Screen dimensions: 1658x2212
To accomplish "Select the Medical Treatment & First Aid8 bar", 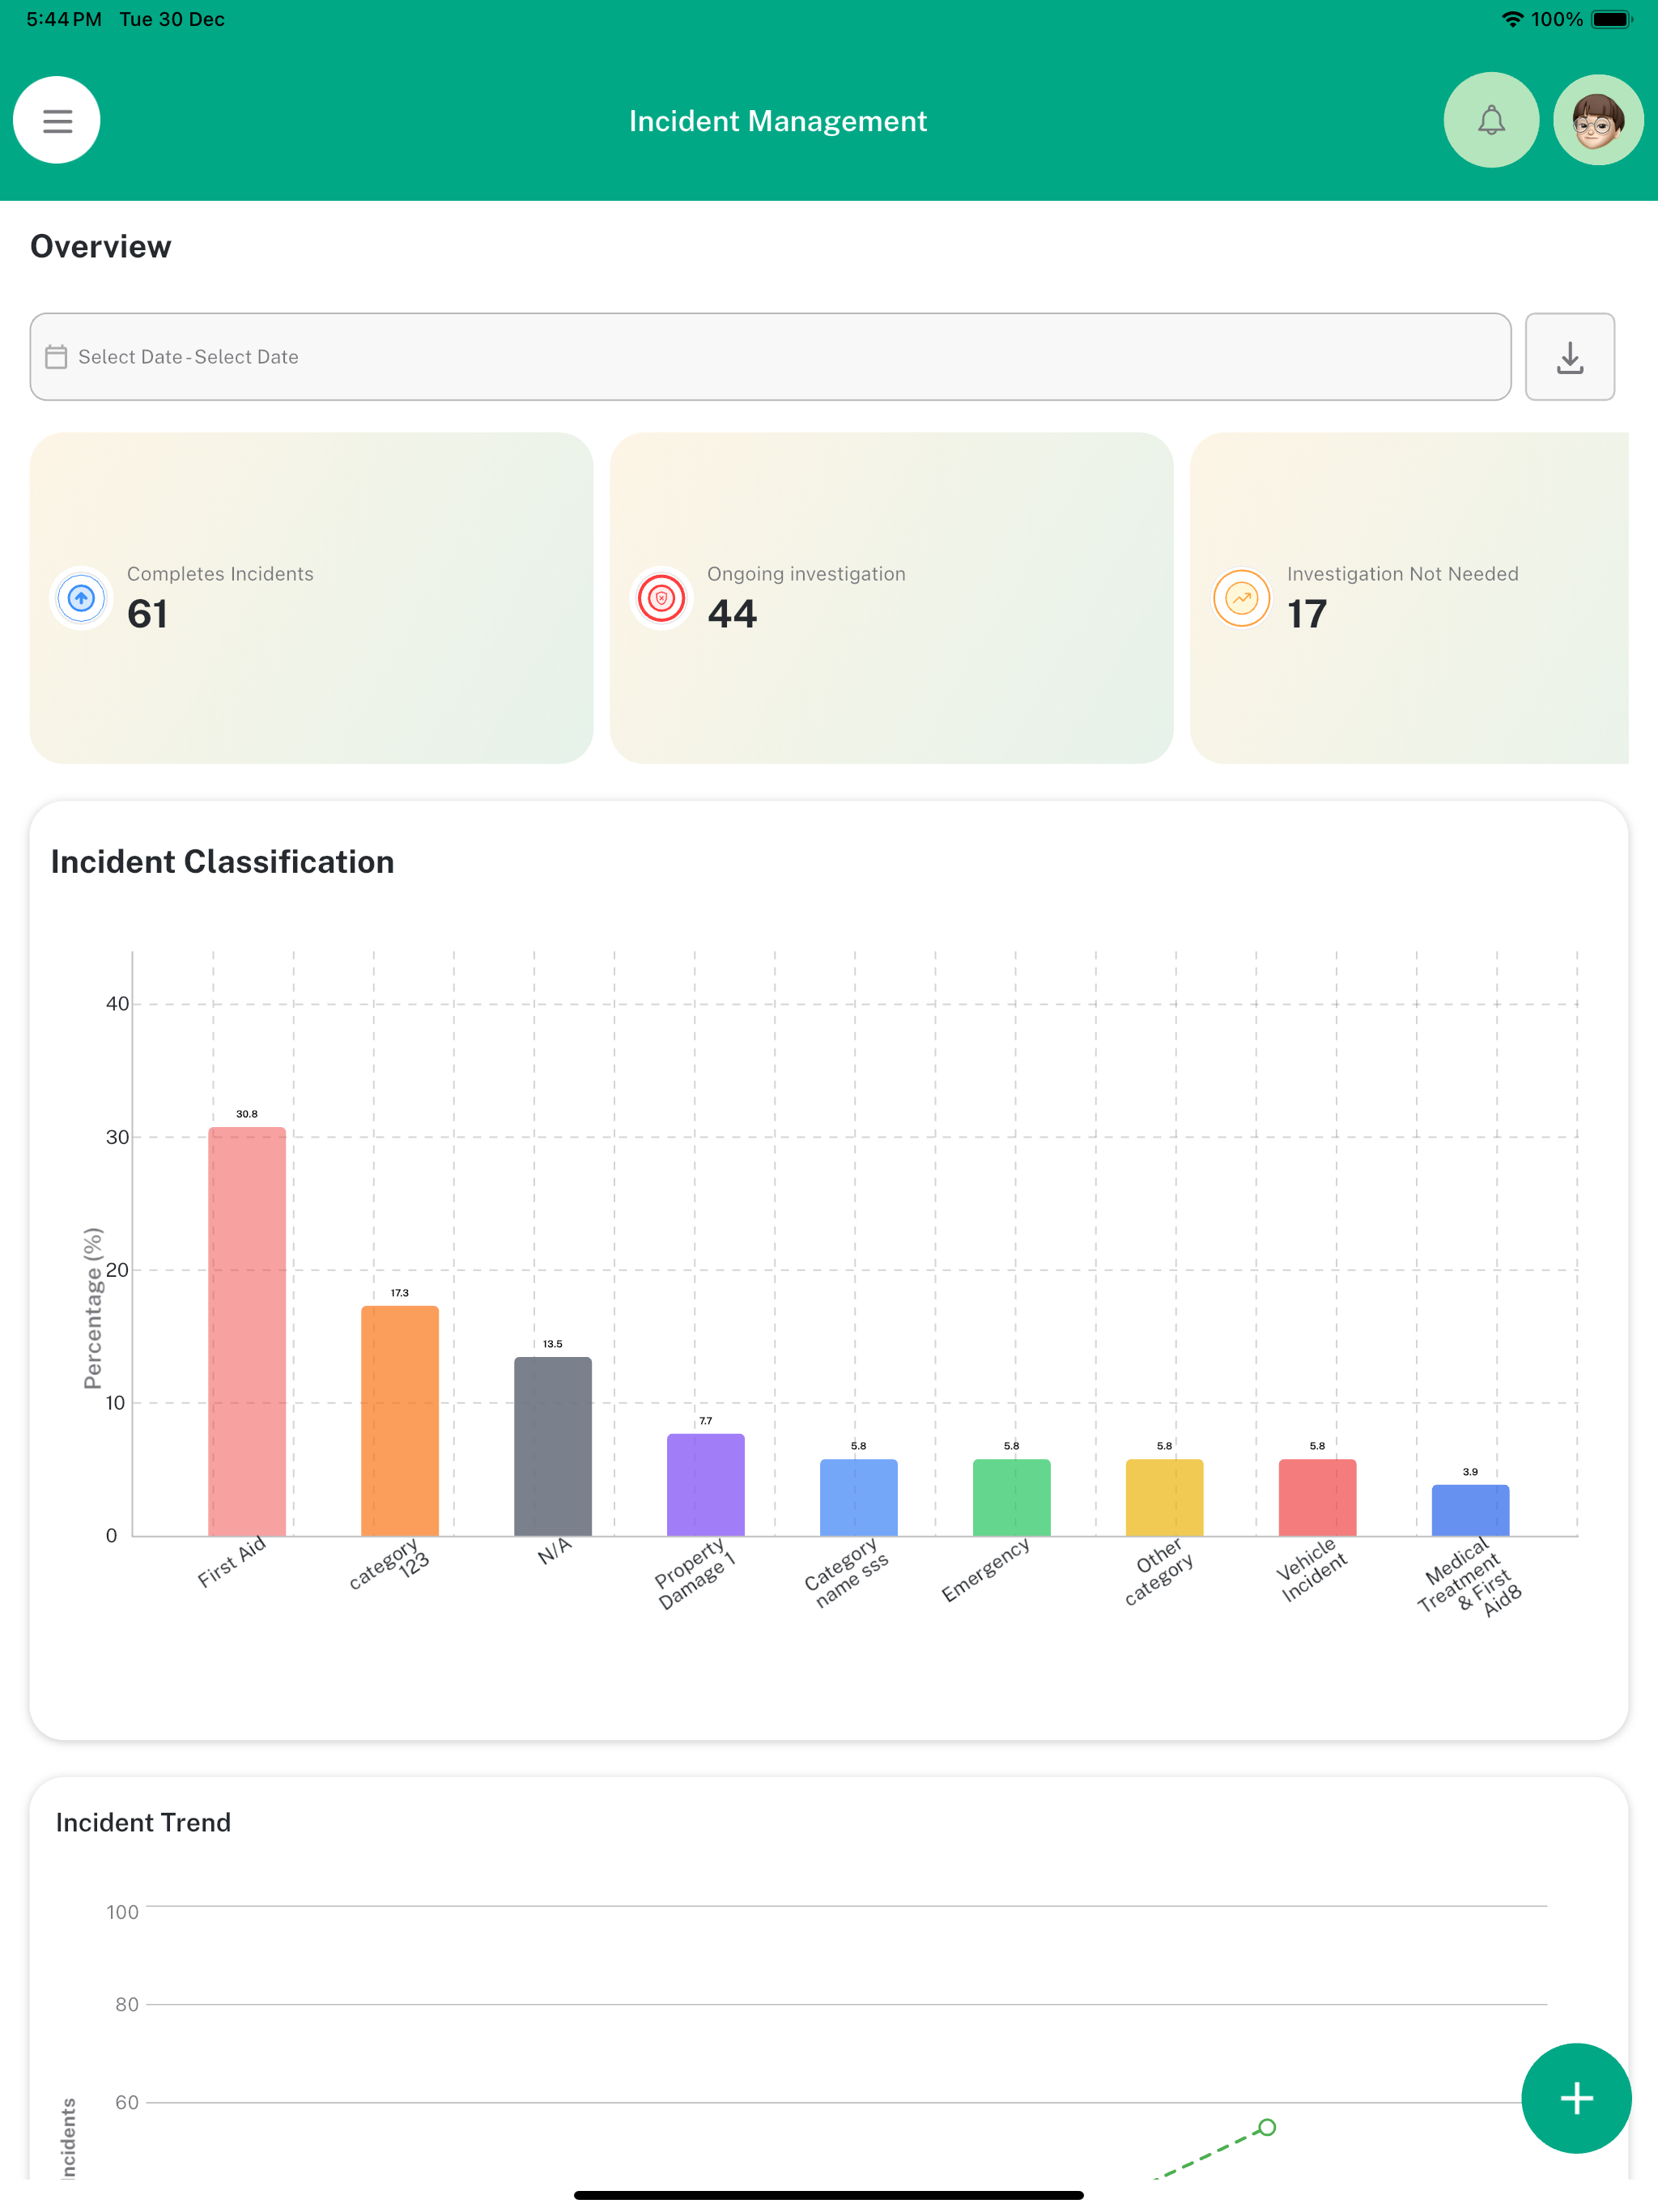I will click(x=1471, y=1510).
